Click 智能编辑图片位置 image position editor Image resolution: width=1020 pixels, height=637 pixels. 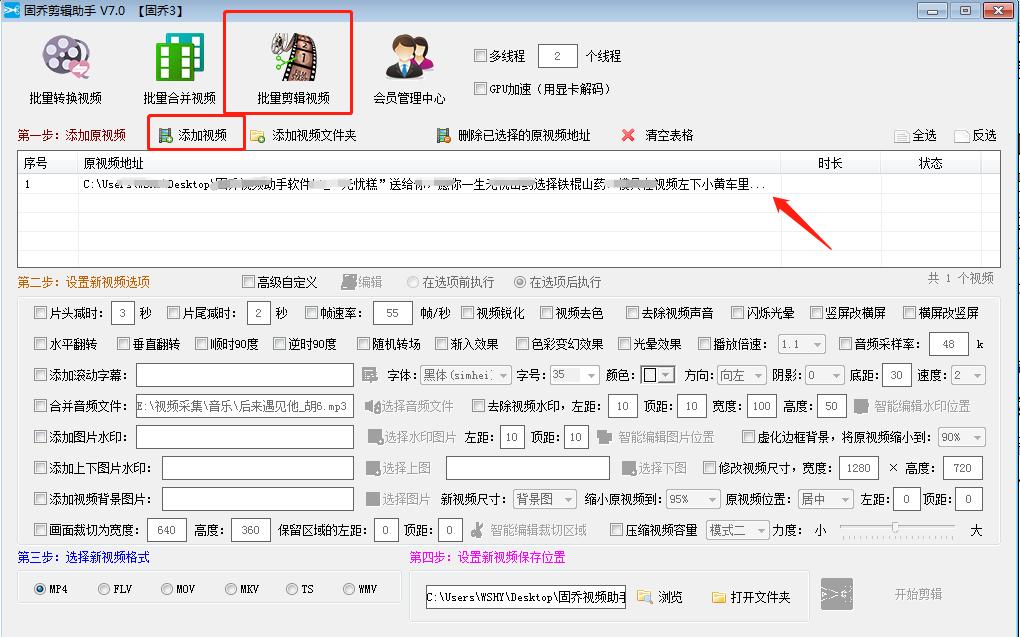[656, 437]
